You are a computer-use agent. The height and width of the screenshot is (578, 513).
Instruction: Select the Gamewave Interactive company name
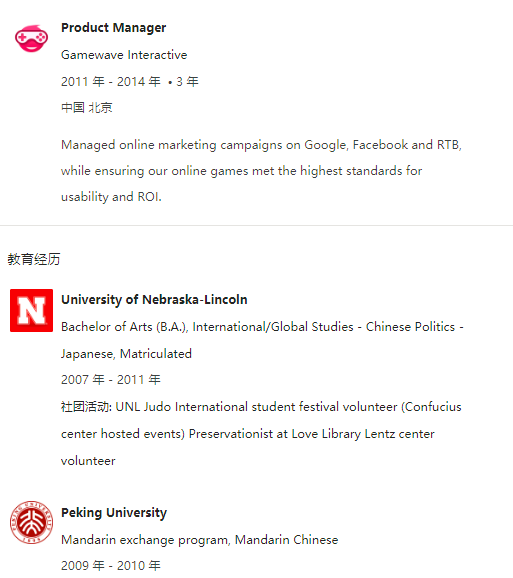[x=124, y=55]
